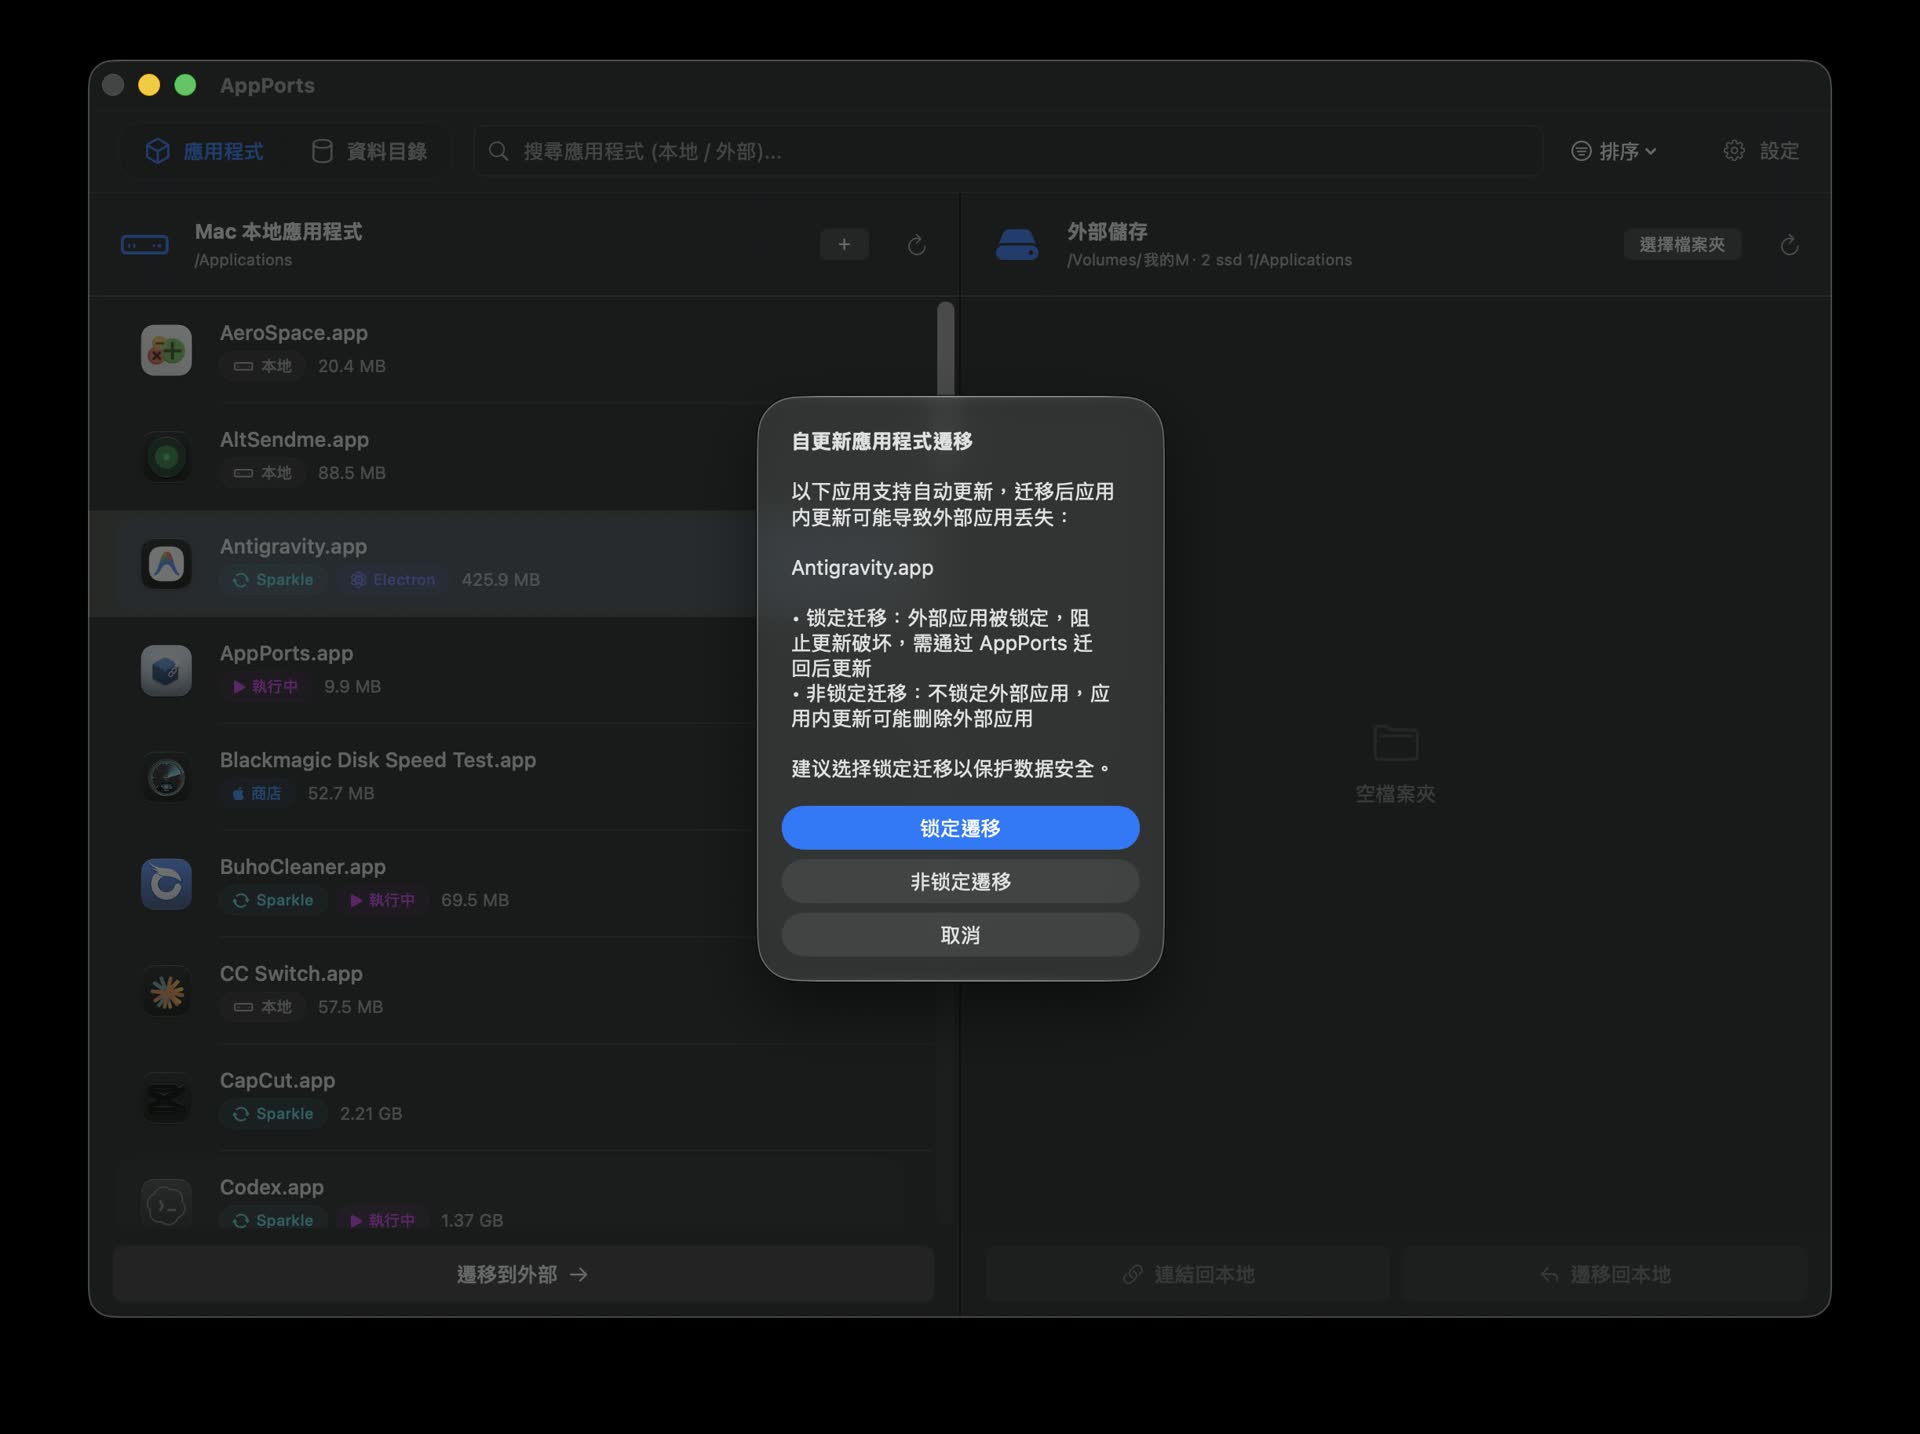Click the AltSendme.app green icon
The width and height of the screenshot is (1920, 1434).
[x=166, y=457]
